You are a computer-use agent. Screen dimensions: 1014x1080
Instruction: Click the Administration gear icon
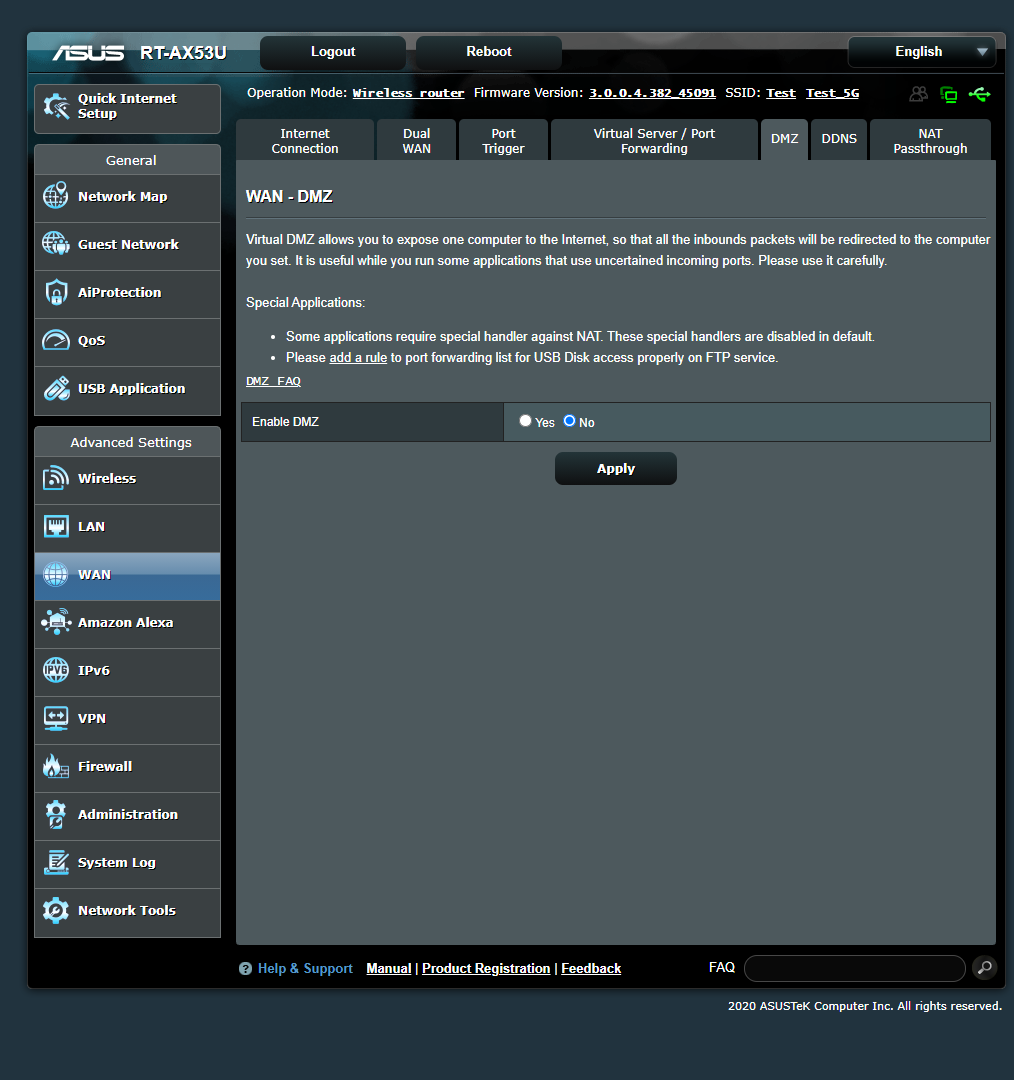tap(56, 814)
